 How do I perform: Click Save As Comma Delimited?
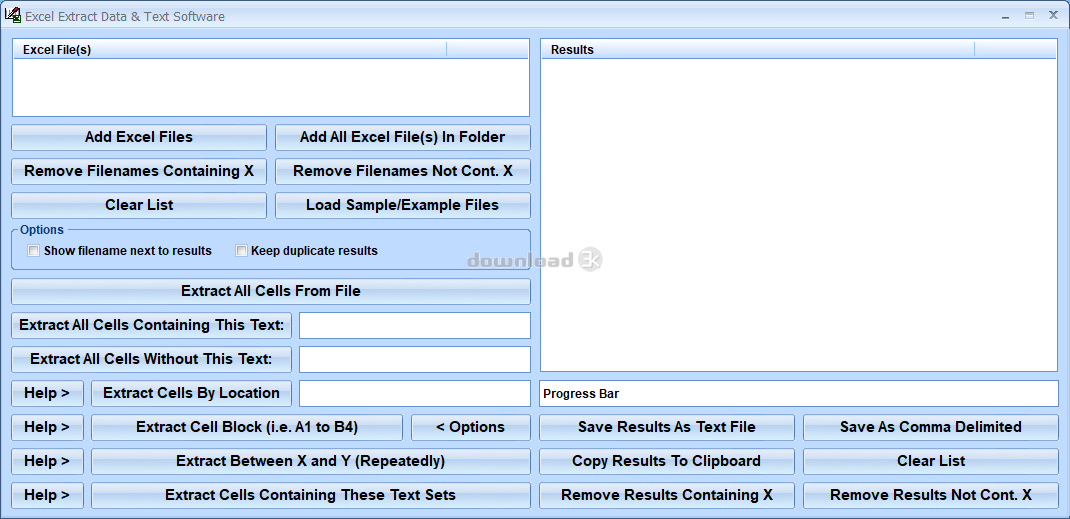tap(931, 428)
